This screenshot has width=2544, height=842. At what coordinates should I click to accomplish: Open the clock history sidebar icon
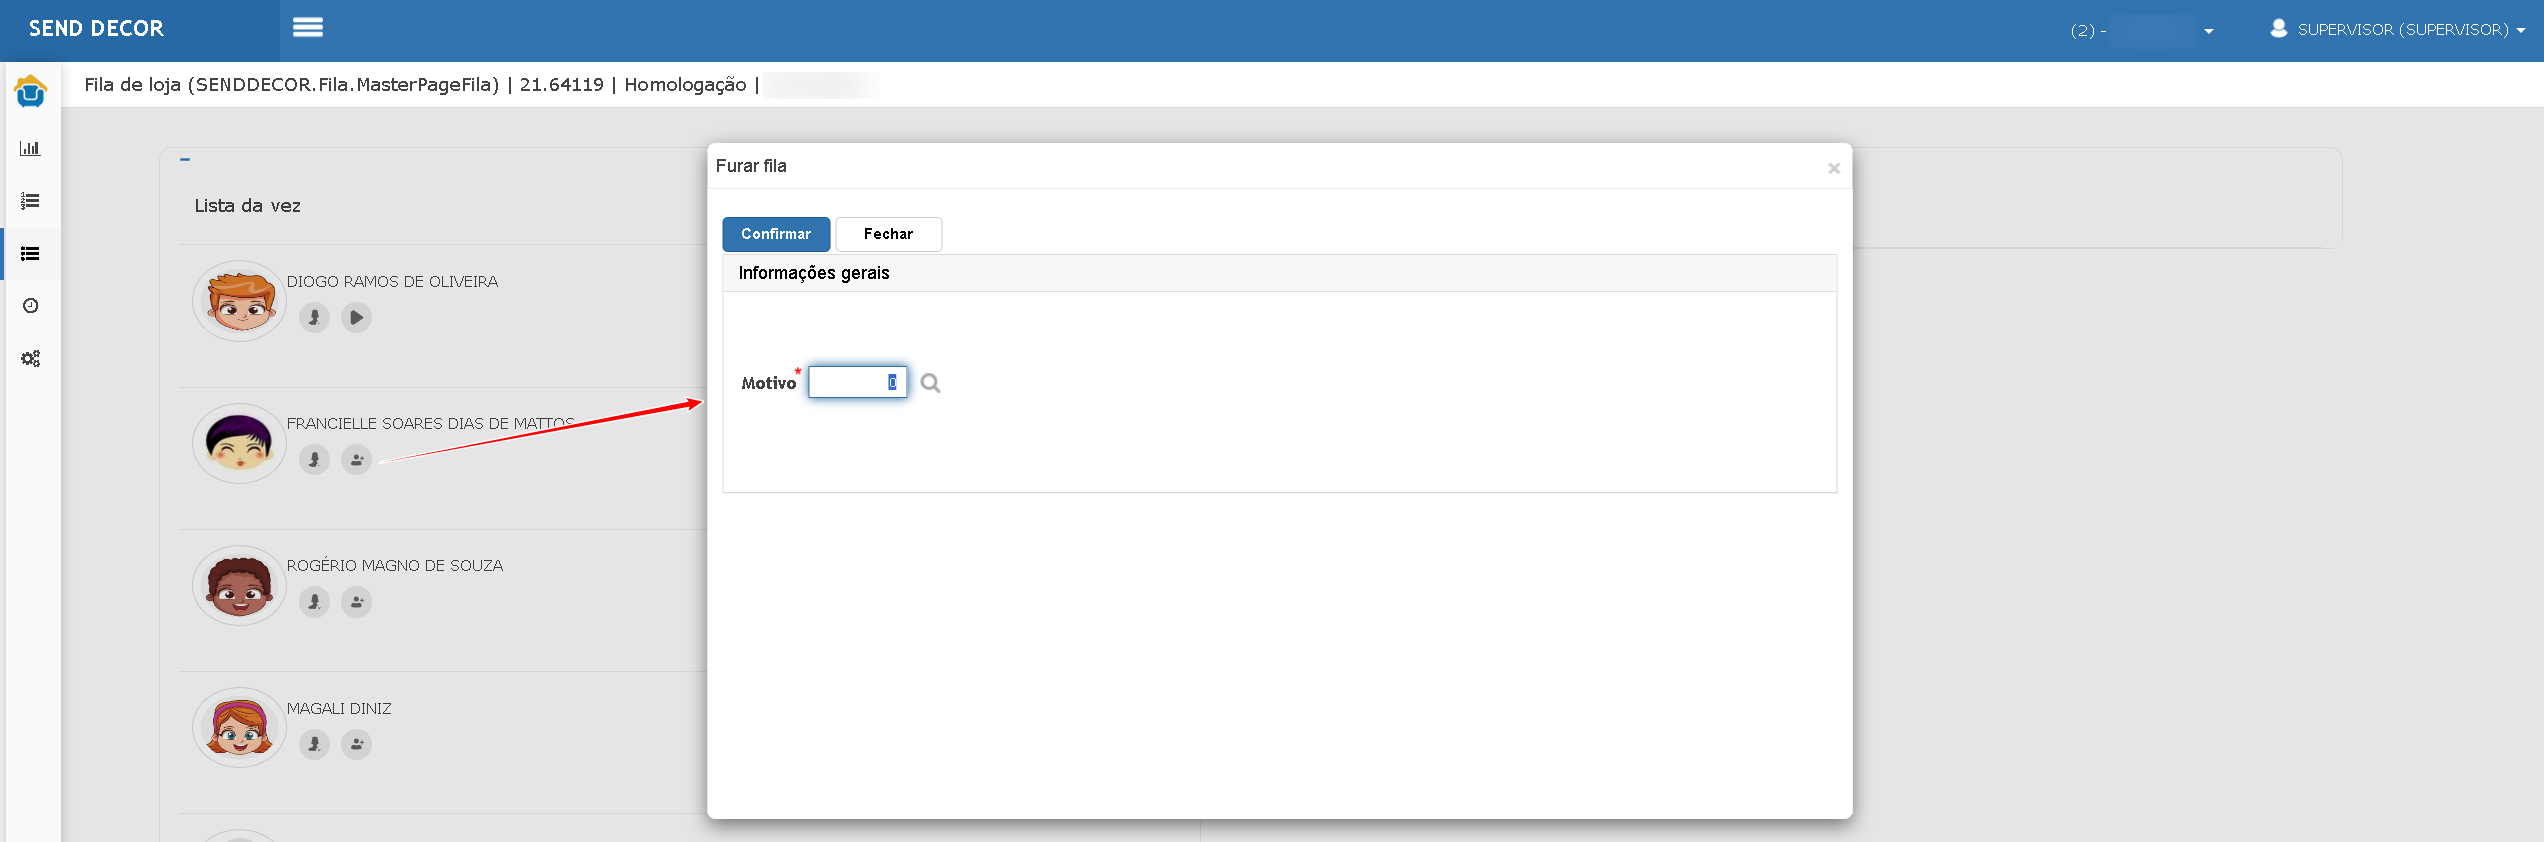tap(30, 306)
